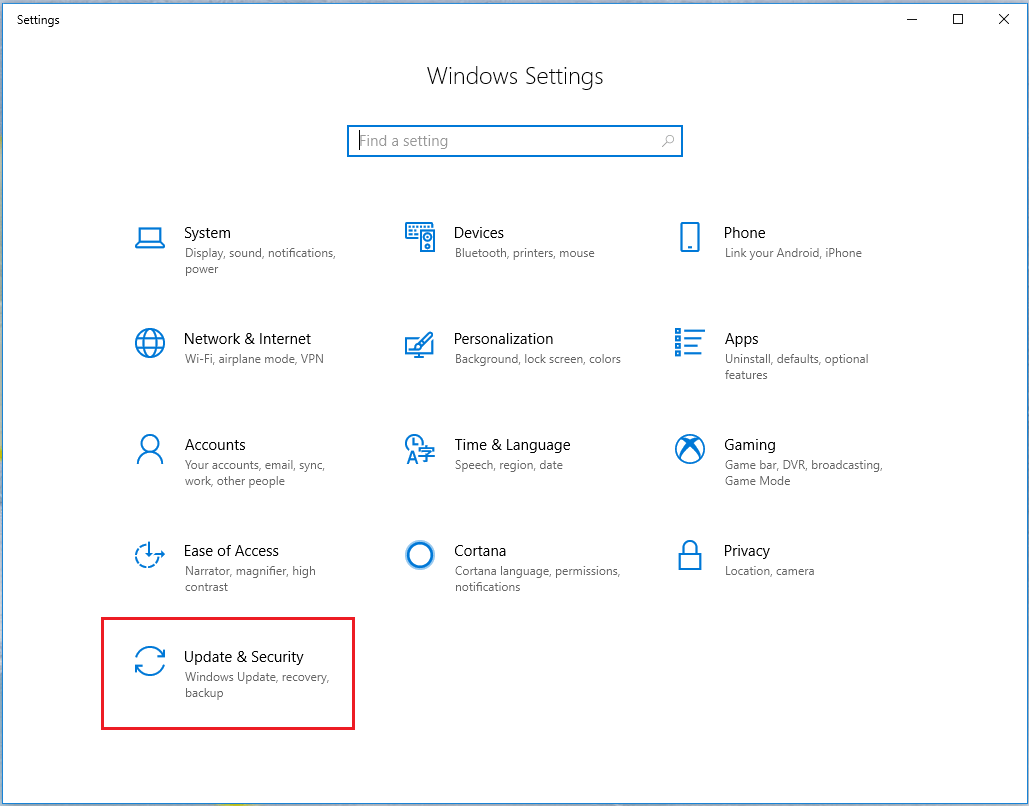
Task: Open Phone settings title
Action: click(x=744, y=233)
